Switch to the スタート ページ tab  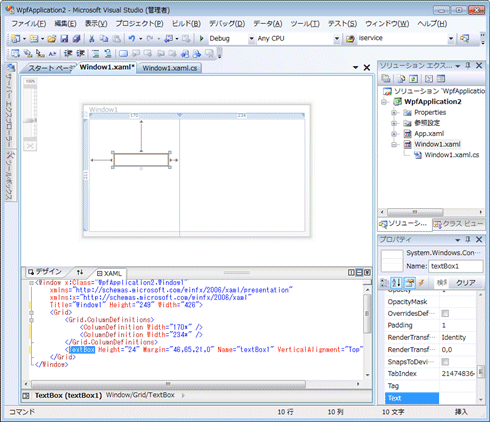pyautogui.click(x=50, y=68)
